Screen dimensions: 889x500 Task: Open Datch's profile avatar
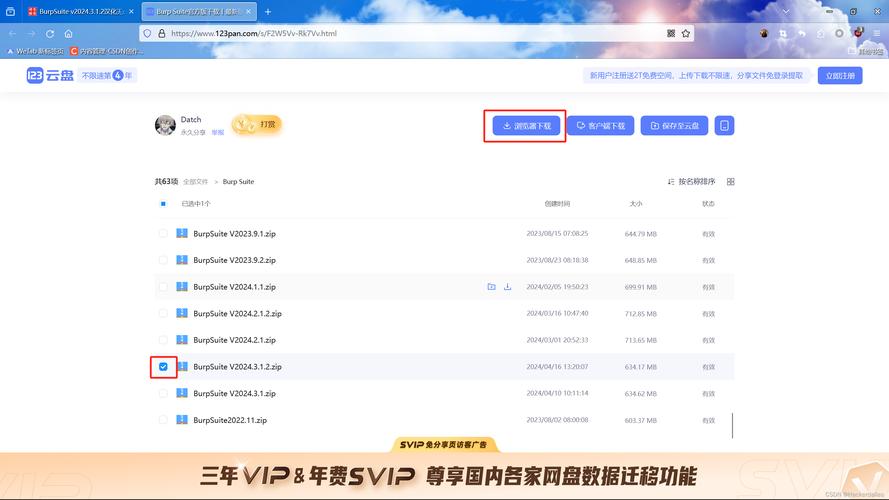click(165, 125)
